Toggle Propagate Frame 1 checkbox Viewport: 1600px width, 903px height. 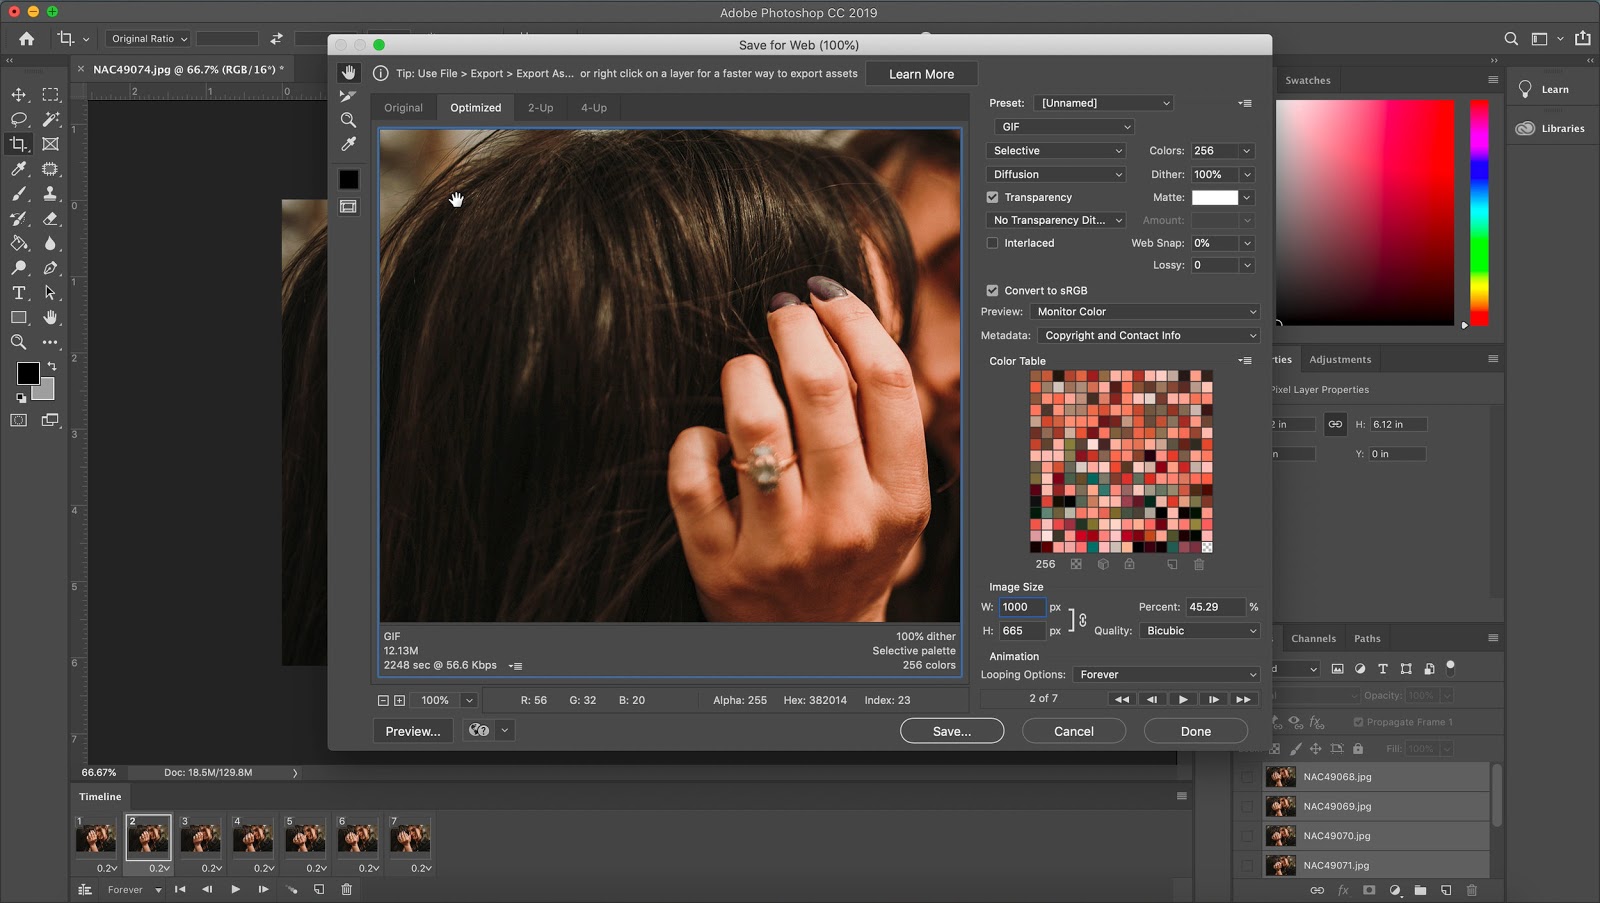[1358, 722]
